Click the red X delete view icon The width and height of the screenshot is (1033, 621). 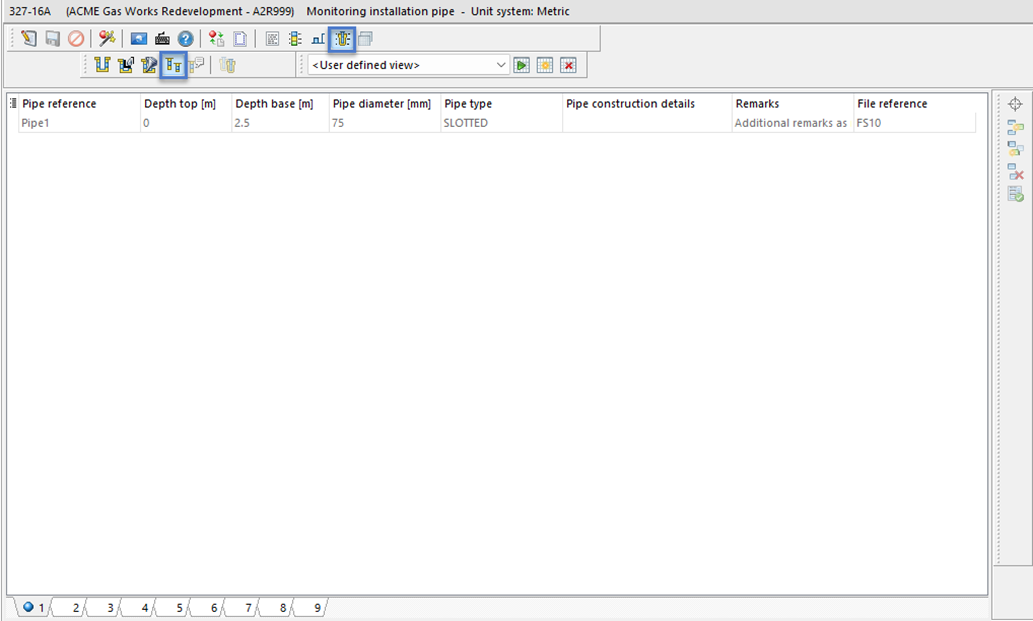pos(568,65)
